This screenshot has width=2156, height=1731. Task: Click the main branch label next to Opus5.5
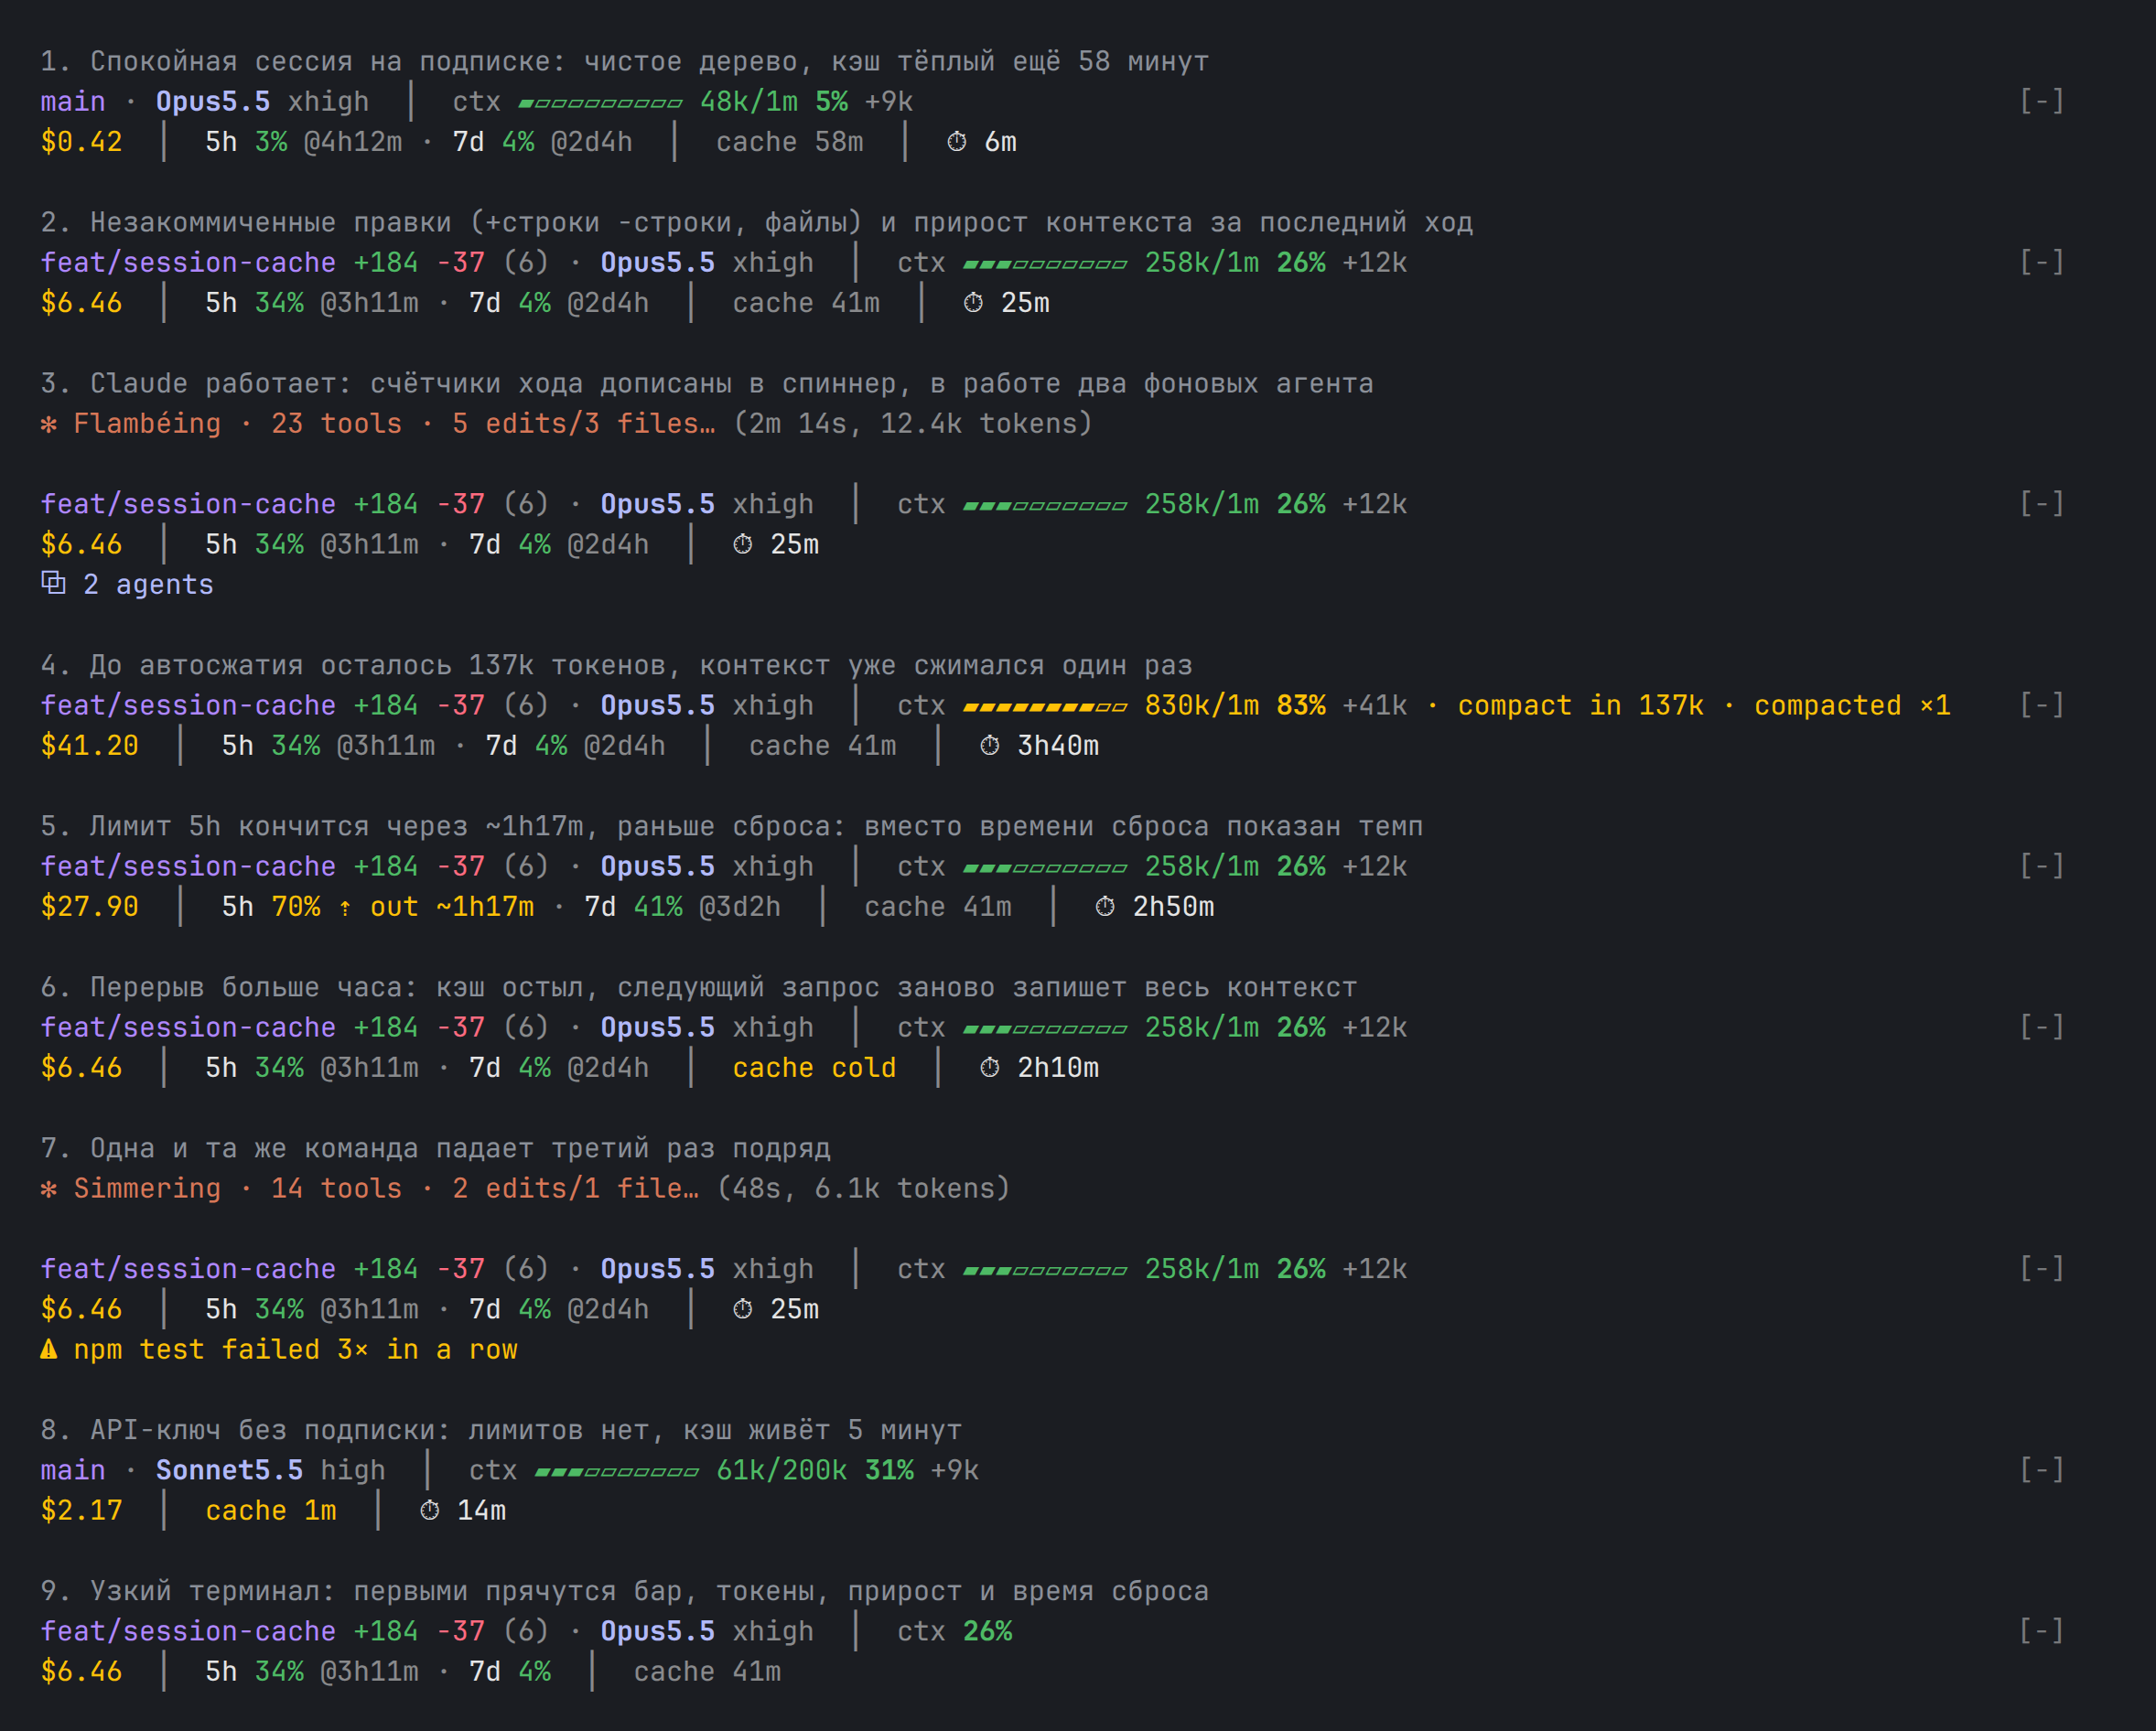(x=73, y=102)
